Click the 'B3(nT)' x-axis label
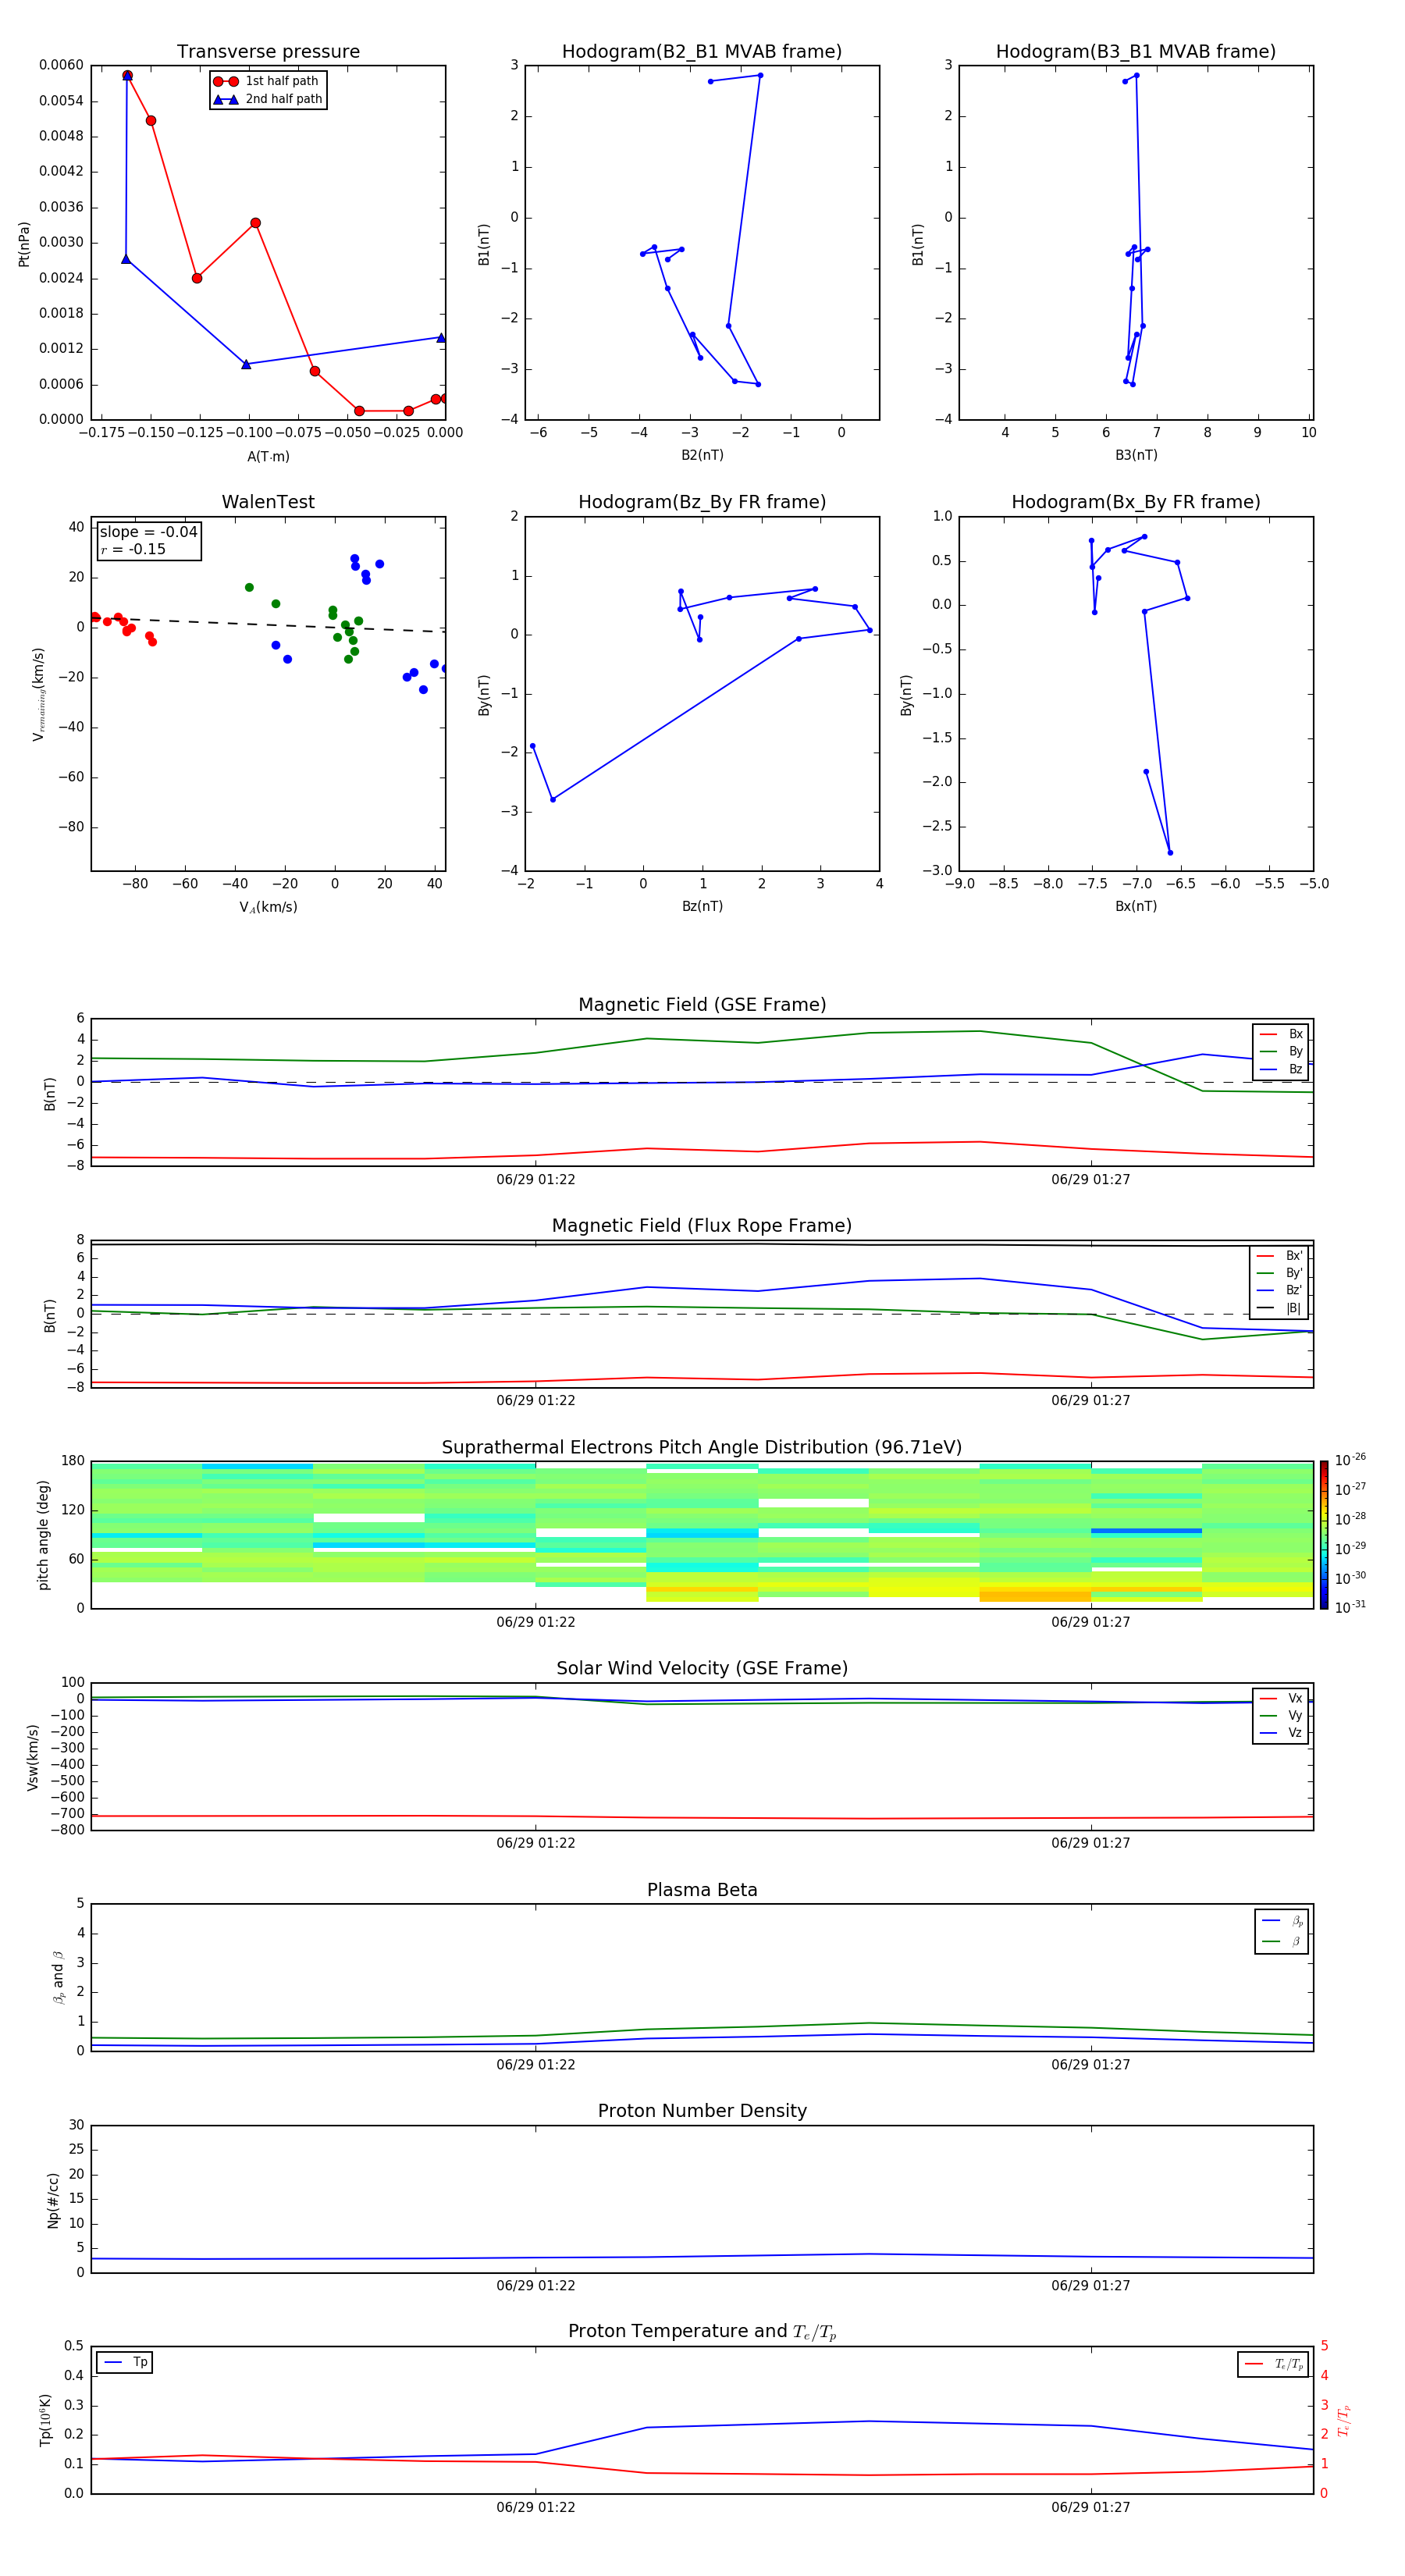 (x=1136, y=455)
